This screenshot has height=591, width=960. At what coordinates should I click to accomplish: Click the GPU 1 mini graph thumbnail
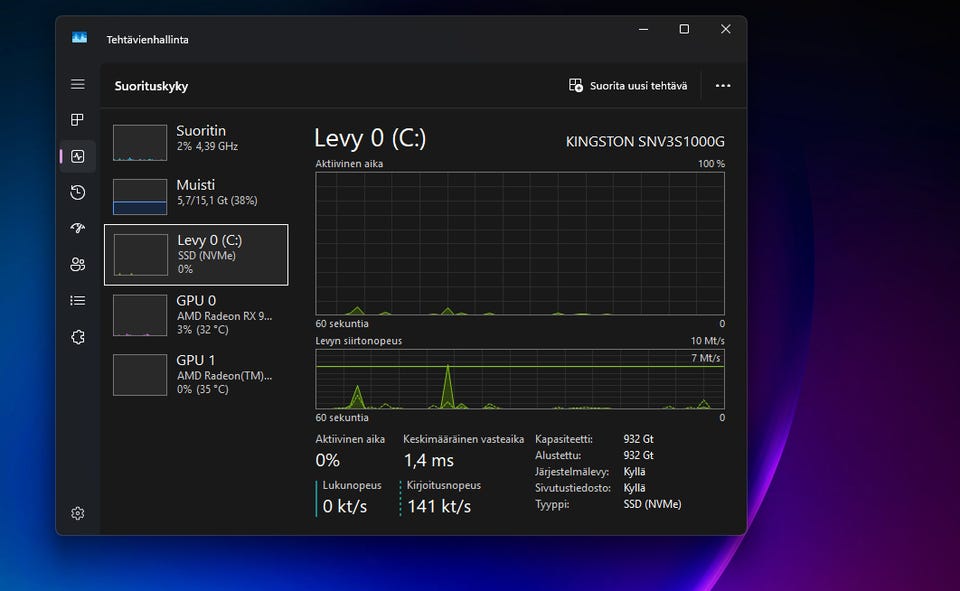coord(140,375)
